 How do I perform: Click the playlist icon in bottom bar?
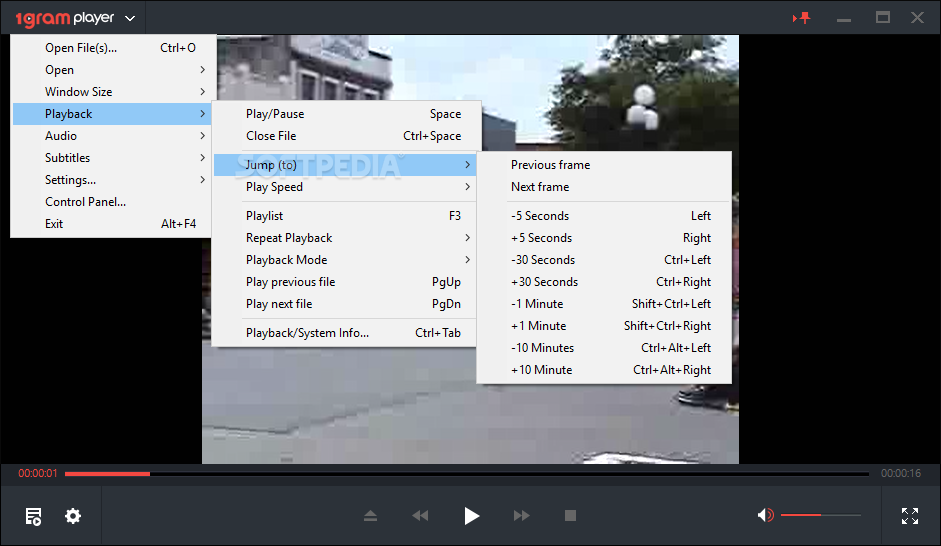[34, 516]
